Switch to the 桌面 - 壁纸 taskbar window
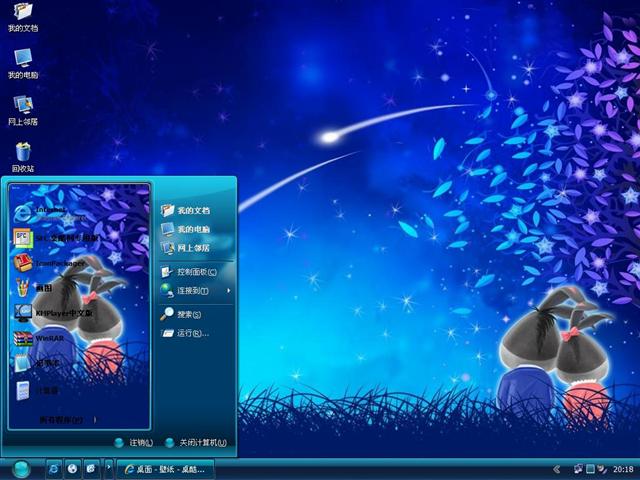 tap(165, 469)
